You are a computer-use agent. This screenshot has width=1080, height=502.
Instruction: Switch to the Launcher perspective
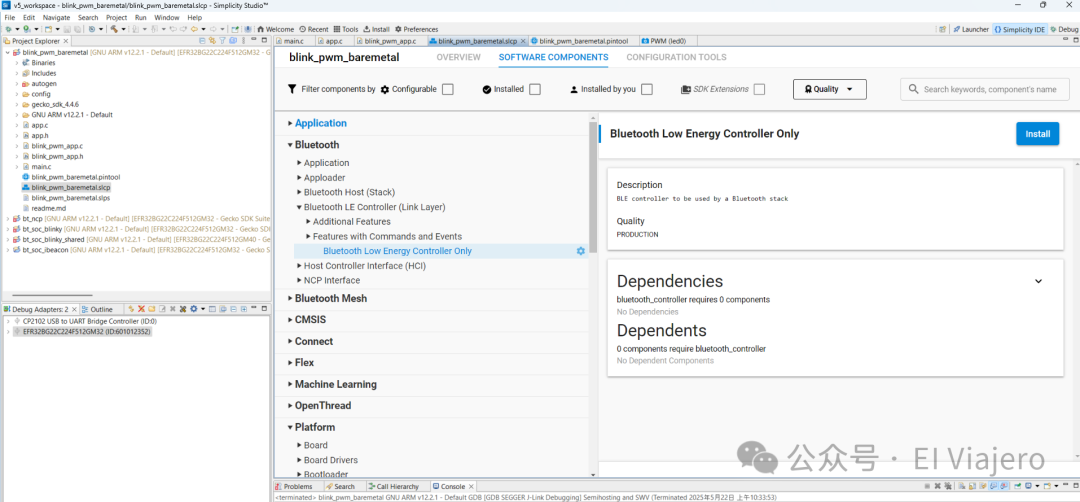971,30
